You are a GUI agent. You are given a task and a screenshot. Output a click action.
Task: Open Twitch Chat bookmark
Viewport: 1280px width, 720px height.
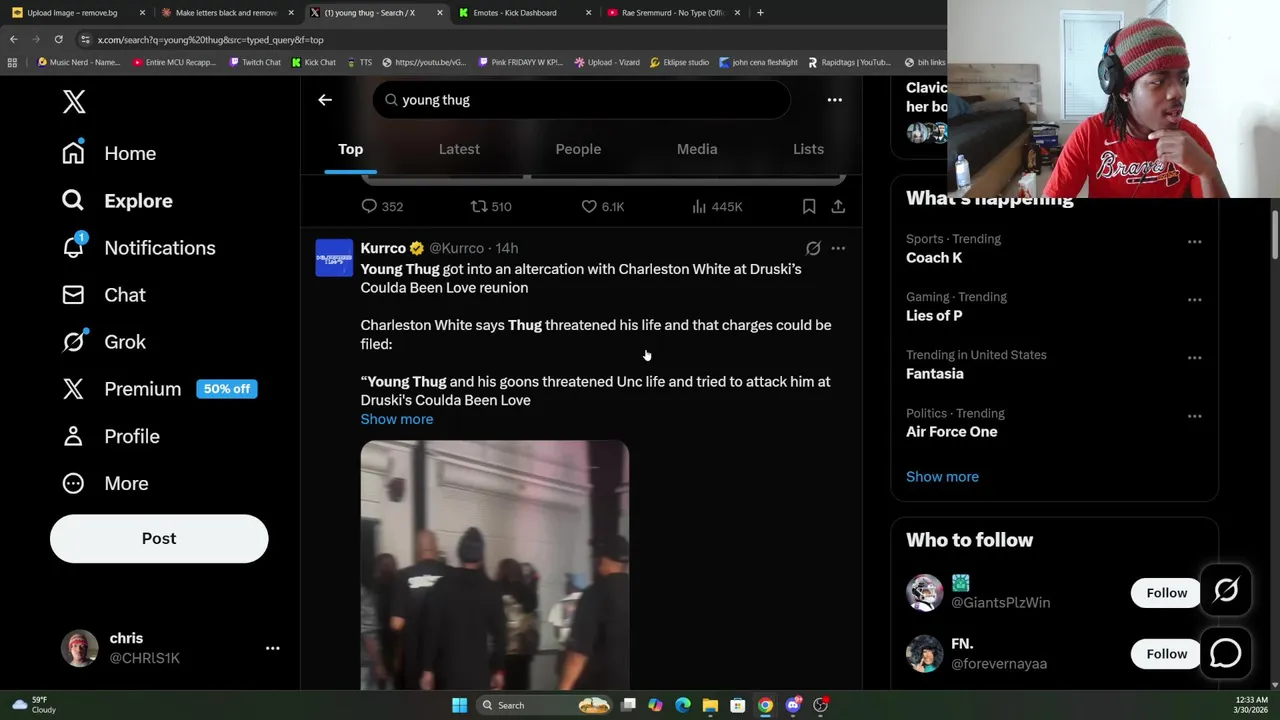point(254,62)
